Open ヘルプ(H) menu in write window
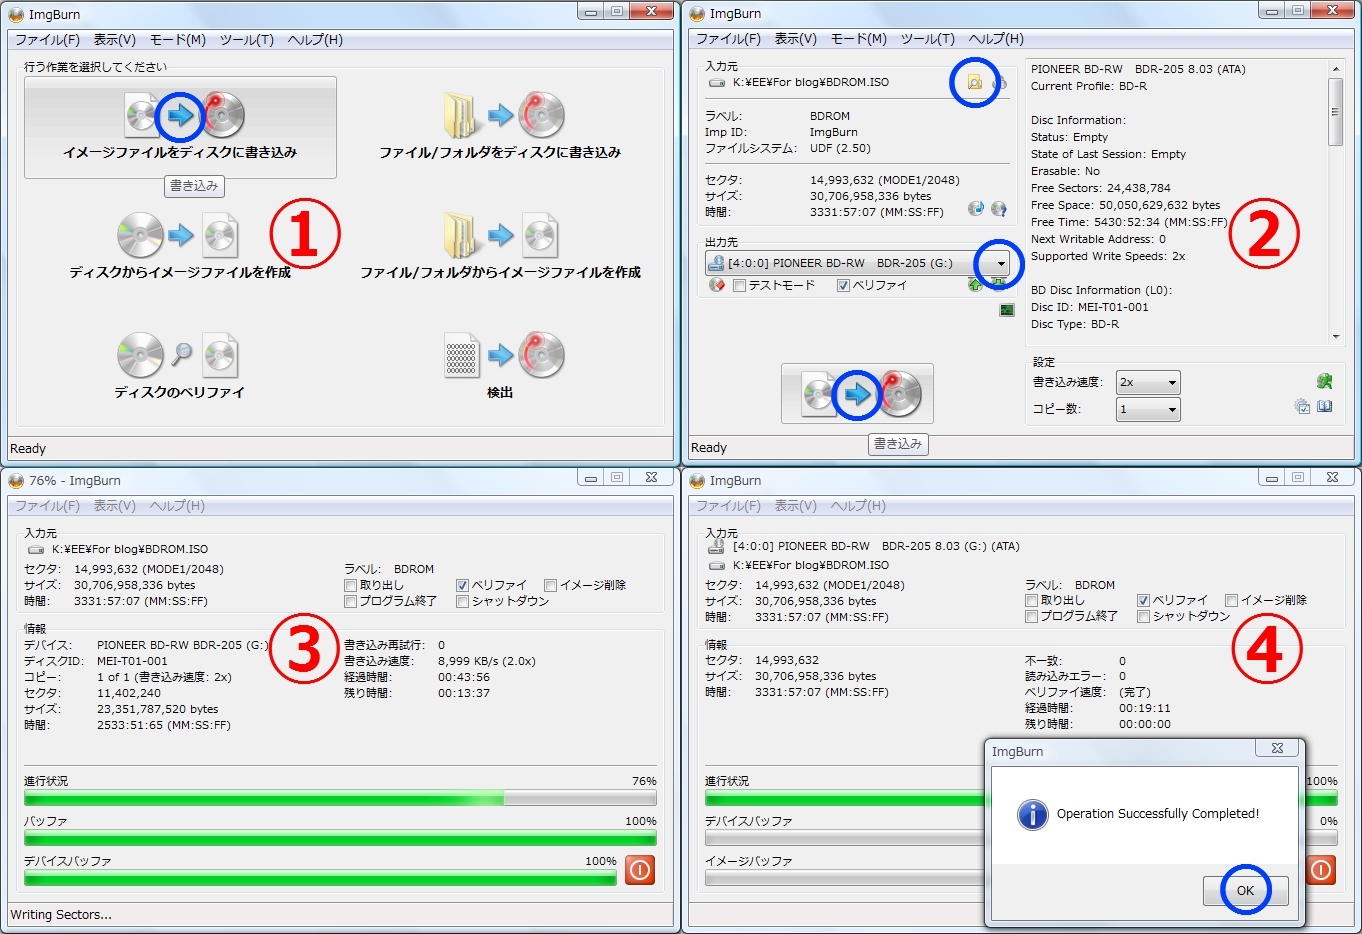 [x=996, y=39]
